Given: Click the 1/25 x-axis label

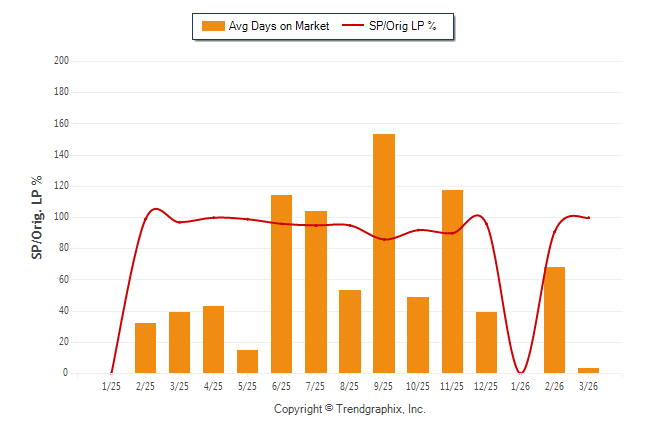Looking at the screenshot, I should pyautogui.click(x=111, y=386).
